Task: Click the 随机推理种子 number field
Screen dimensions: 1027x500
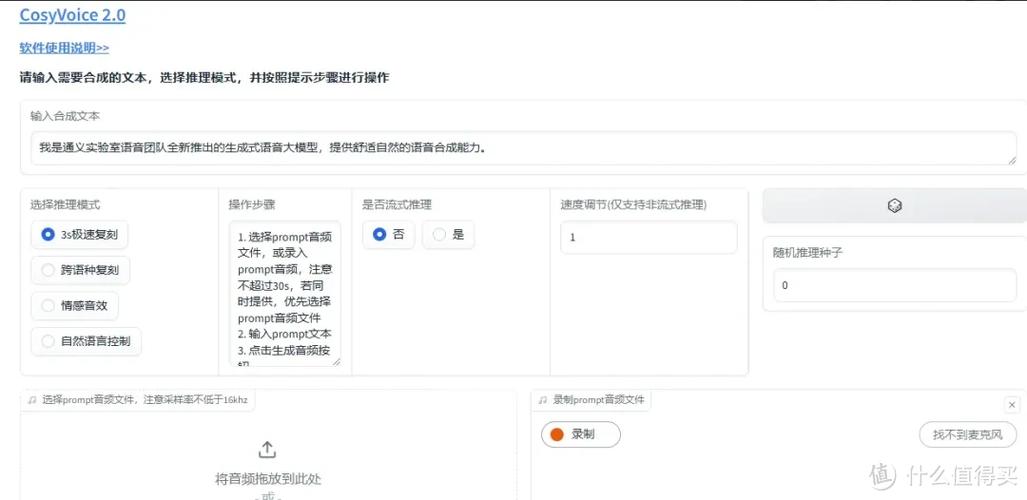Action: (x=895, y=285)
